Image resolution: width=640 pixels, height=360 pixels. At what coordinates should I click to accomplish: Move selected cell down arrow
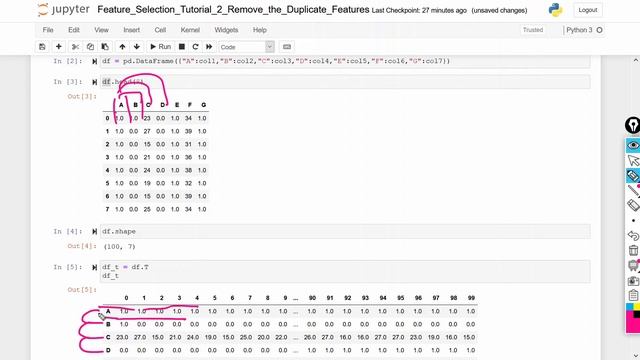click(x=137, y=47)
